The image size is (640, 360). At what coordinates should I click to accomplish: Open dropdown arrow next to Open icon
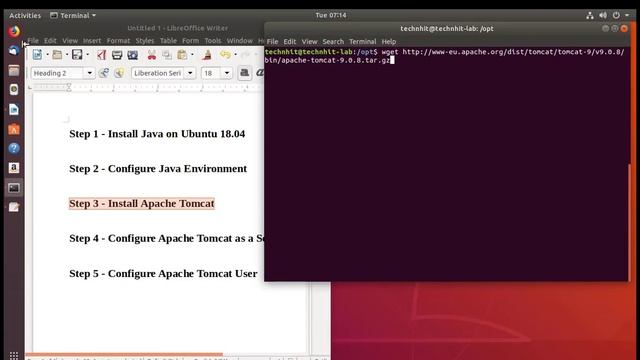click(67, 54)
